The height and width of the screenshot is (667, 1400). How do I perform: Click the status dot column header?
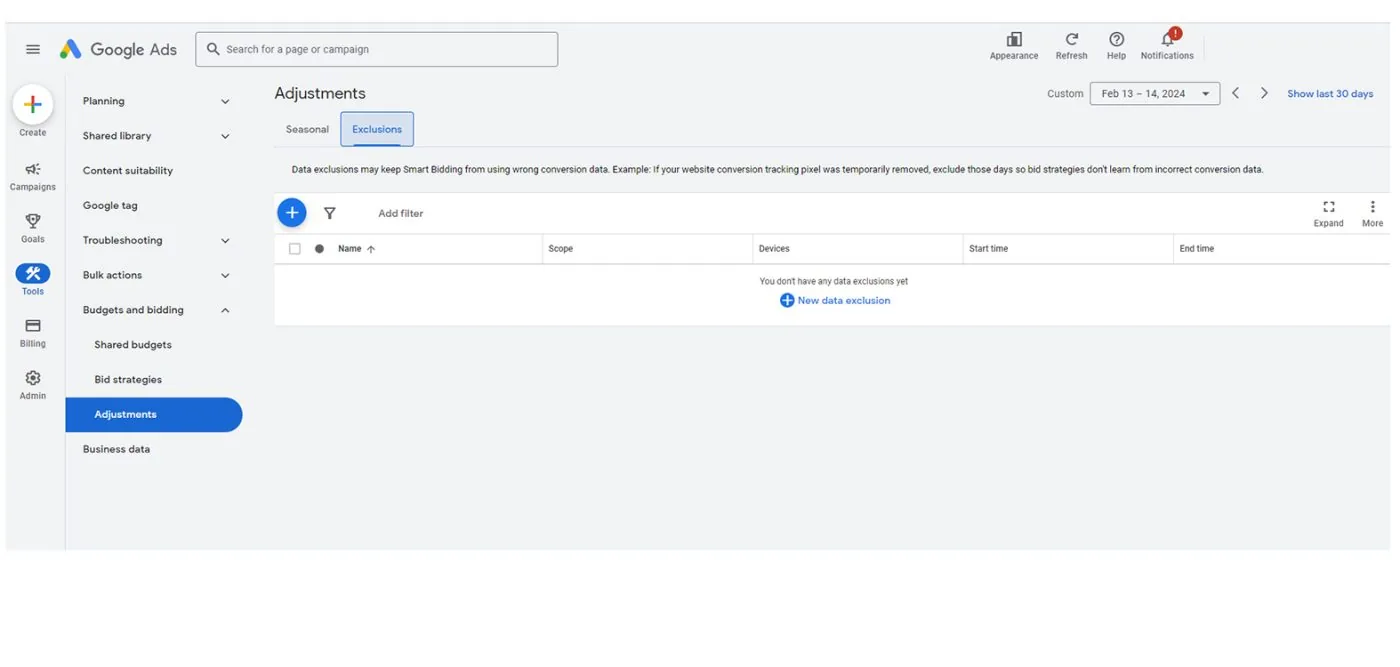(320, 249)
